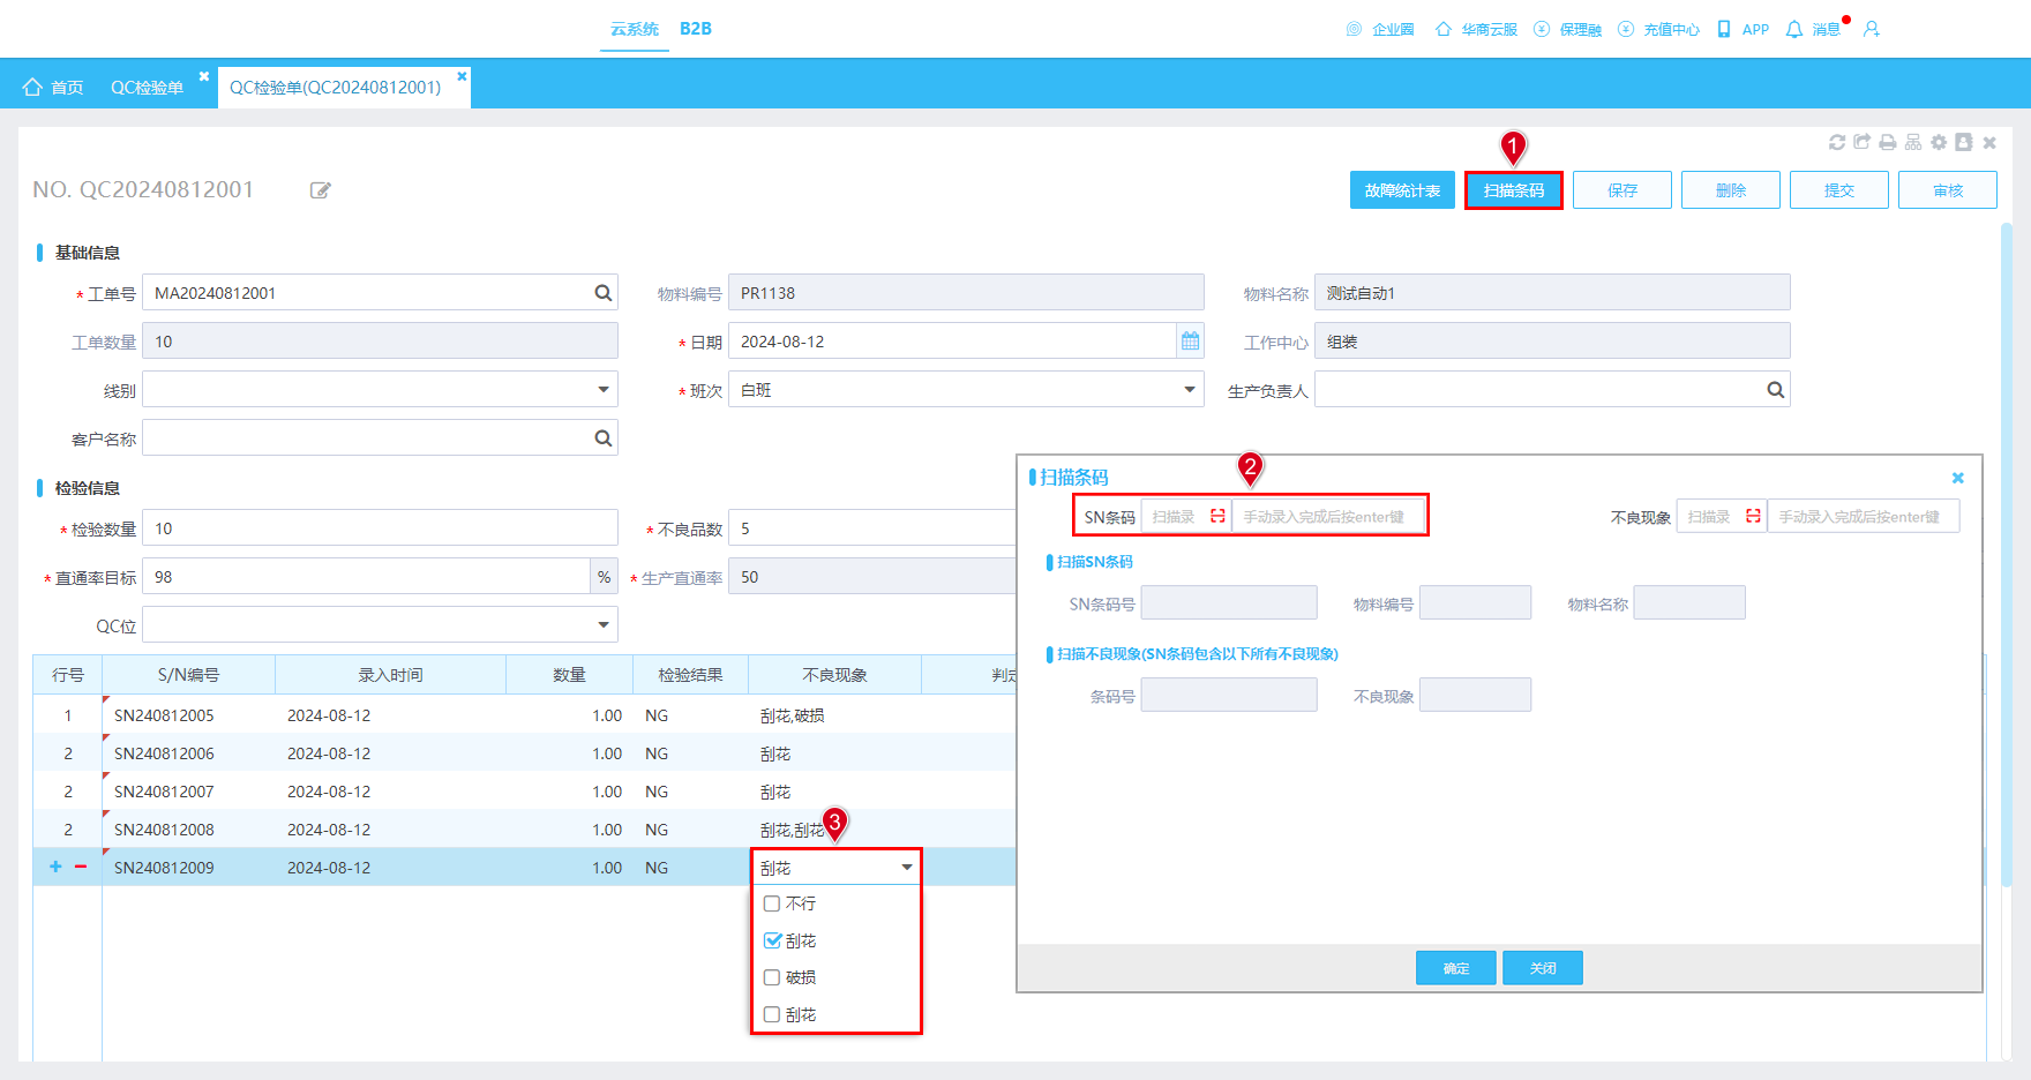Image resolution: width=2031 pixels, height=1080 pixels.
Task: Select the B2B tab at top
Action: 695,29
